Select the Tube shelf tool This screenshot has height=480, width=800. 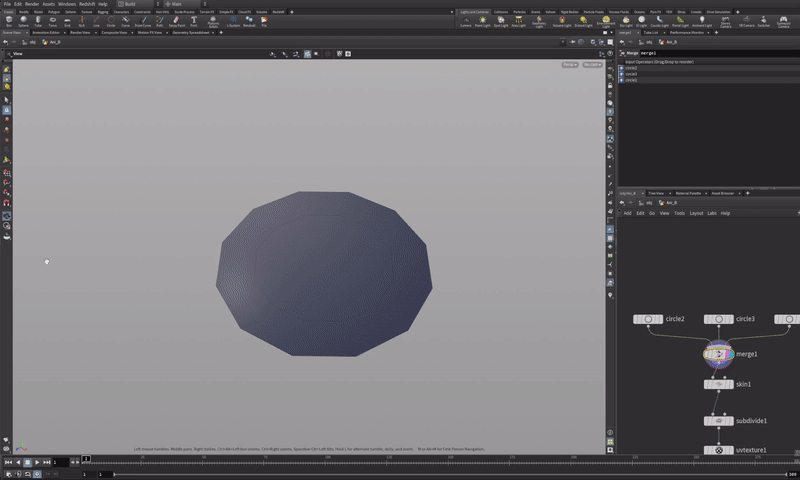point(38,21)
